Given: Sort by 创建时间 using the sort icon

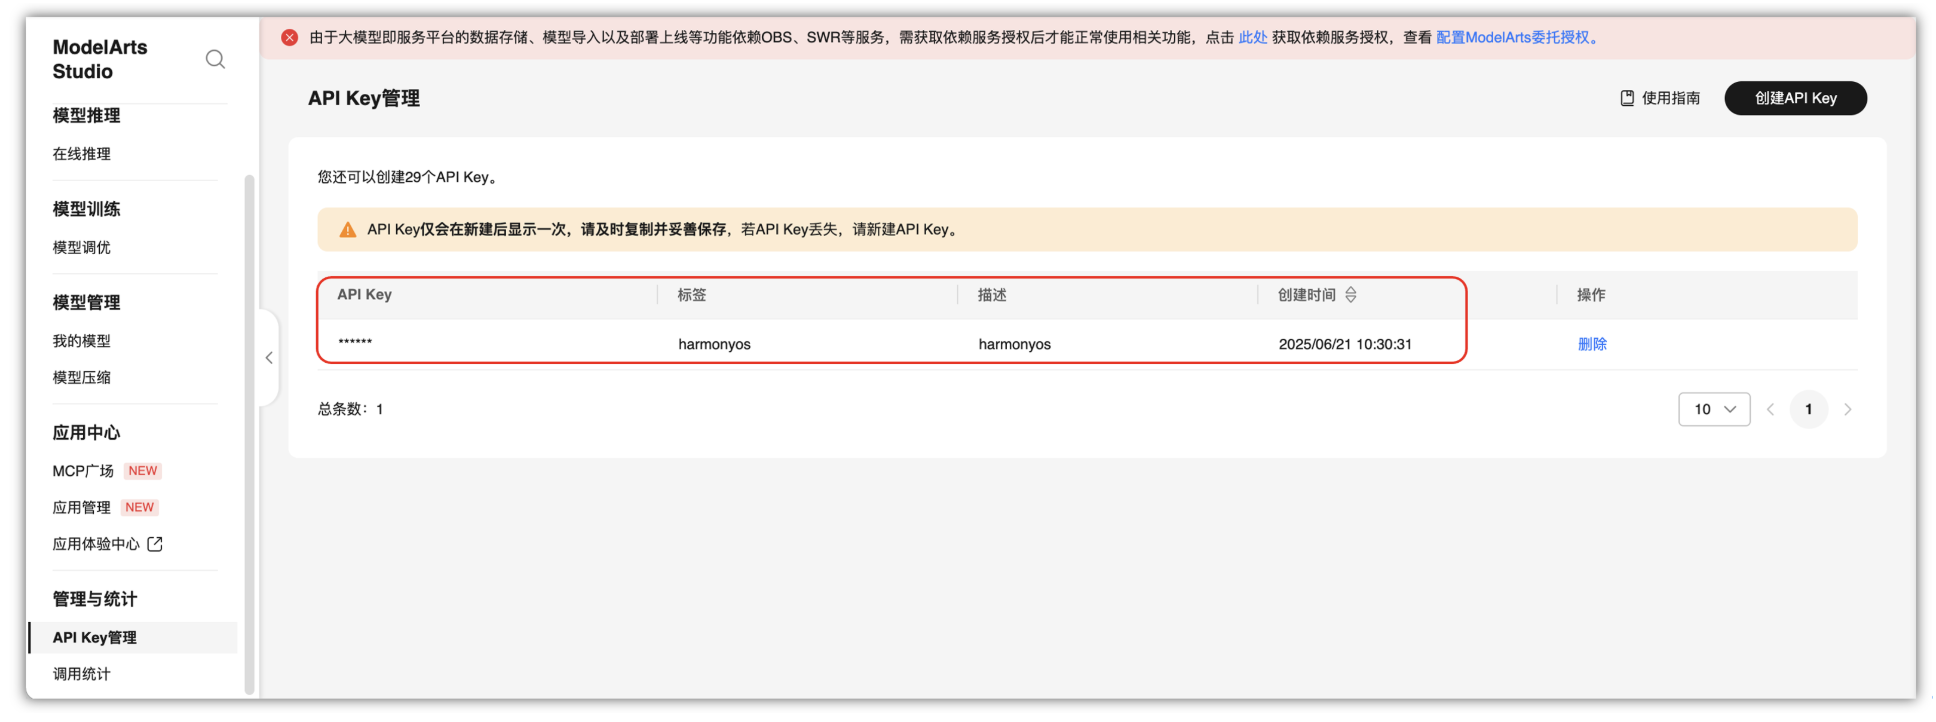Looking at the screenshot, I should click(x=1351, y=295).
